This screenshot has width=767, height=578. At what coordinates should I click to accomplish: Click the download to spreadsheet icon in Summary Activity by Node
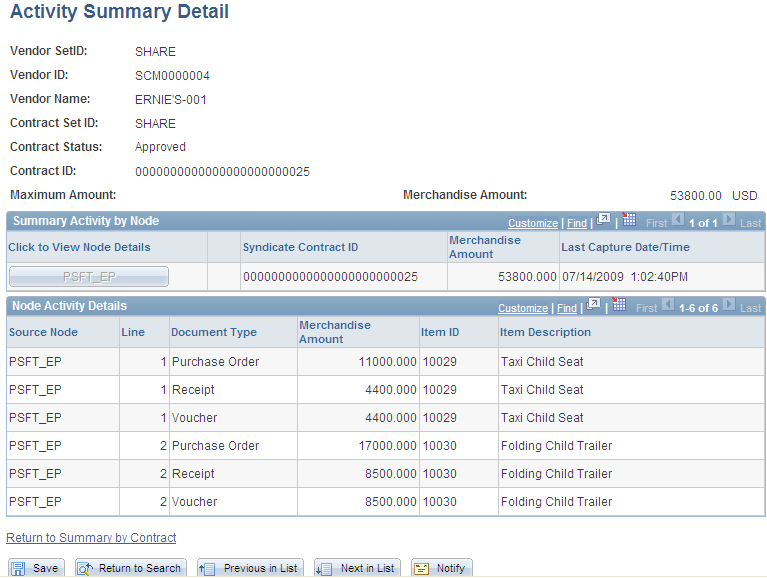coord(629,219)
